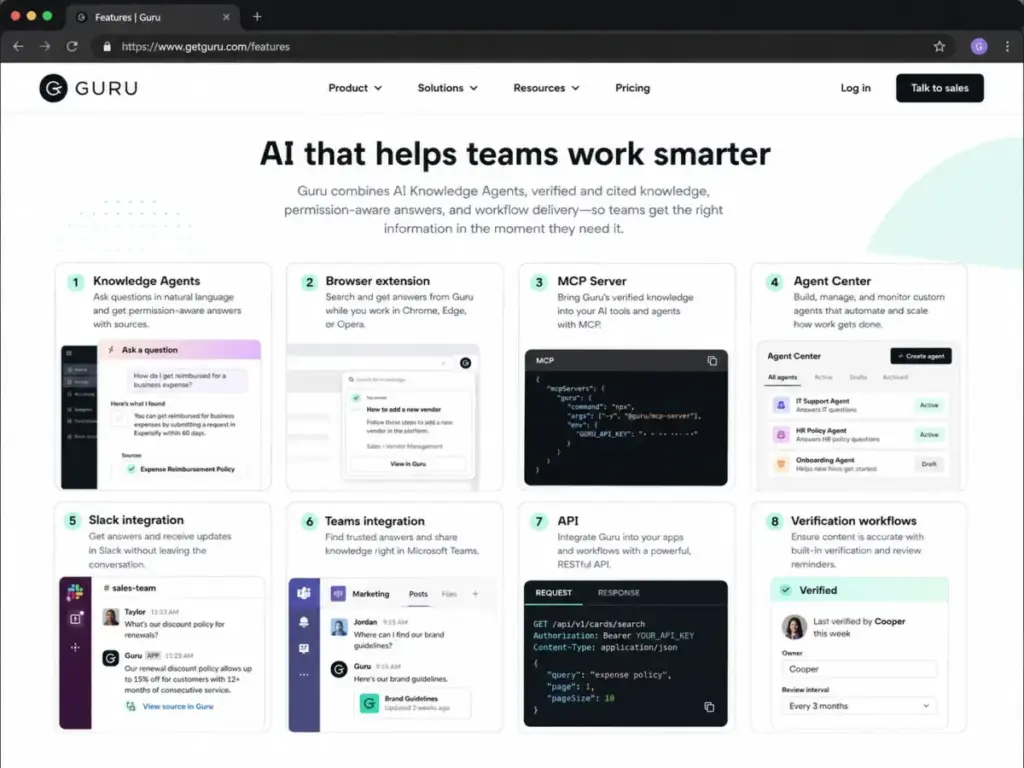Select All agents tab in Agent Center
This screenshot has height=768, width=1024.
pyautogui.click(x=782, y=377)
